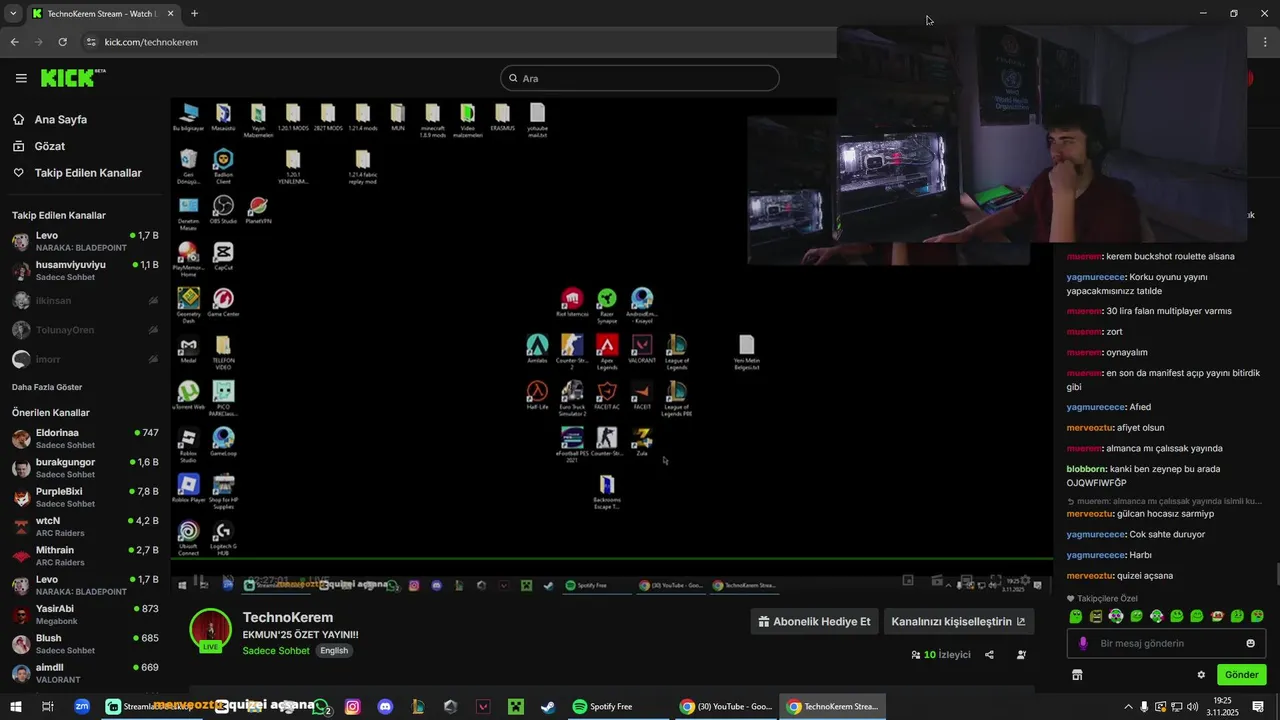This screenshot has width=1280, height=720.
Task: Click Abonelik Hediye Et button
Action: (x=814, y=621)
